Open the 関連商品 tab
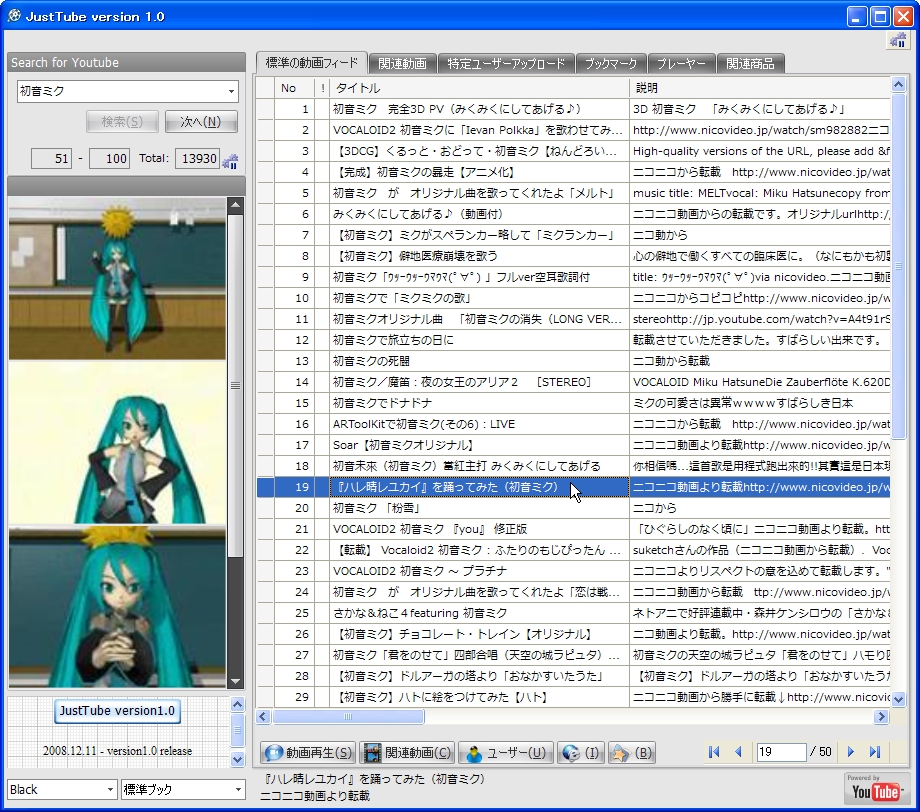 [x=750, y=63]
